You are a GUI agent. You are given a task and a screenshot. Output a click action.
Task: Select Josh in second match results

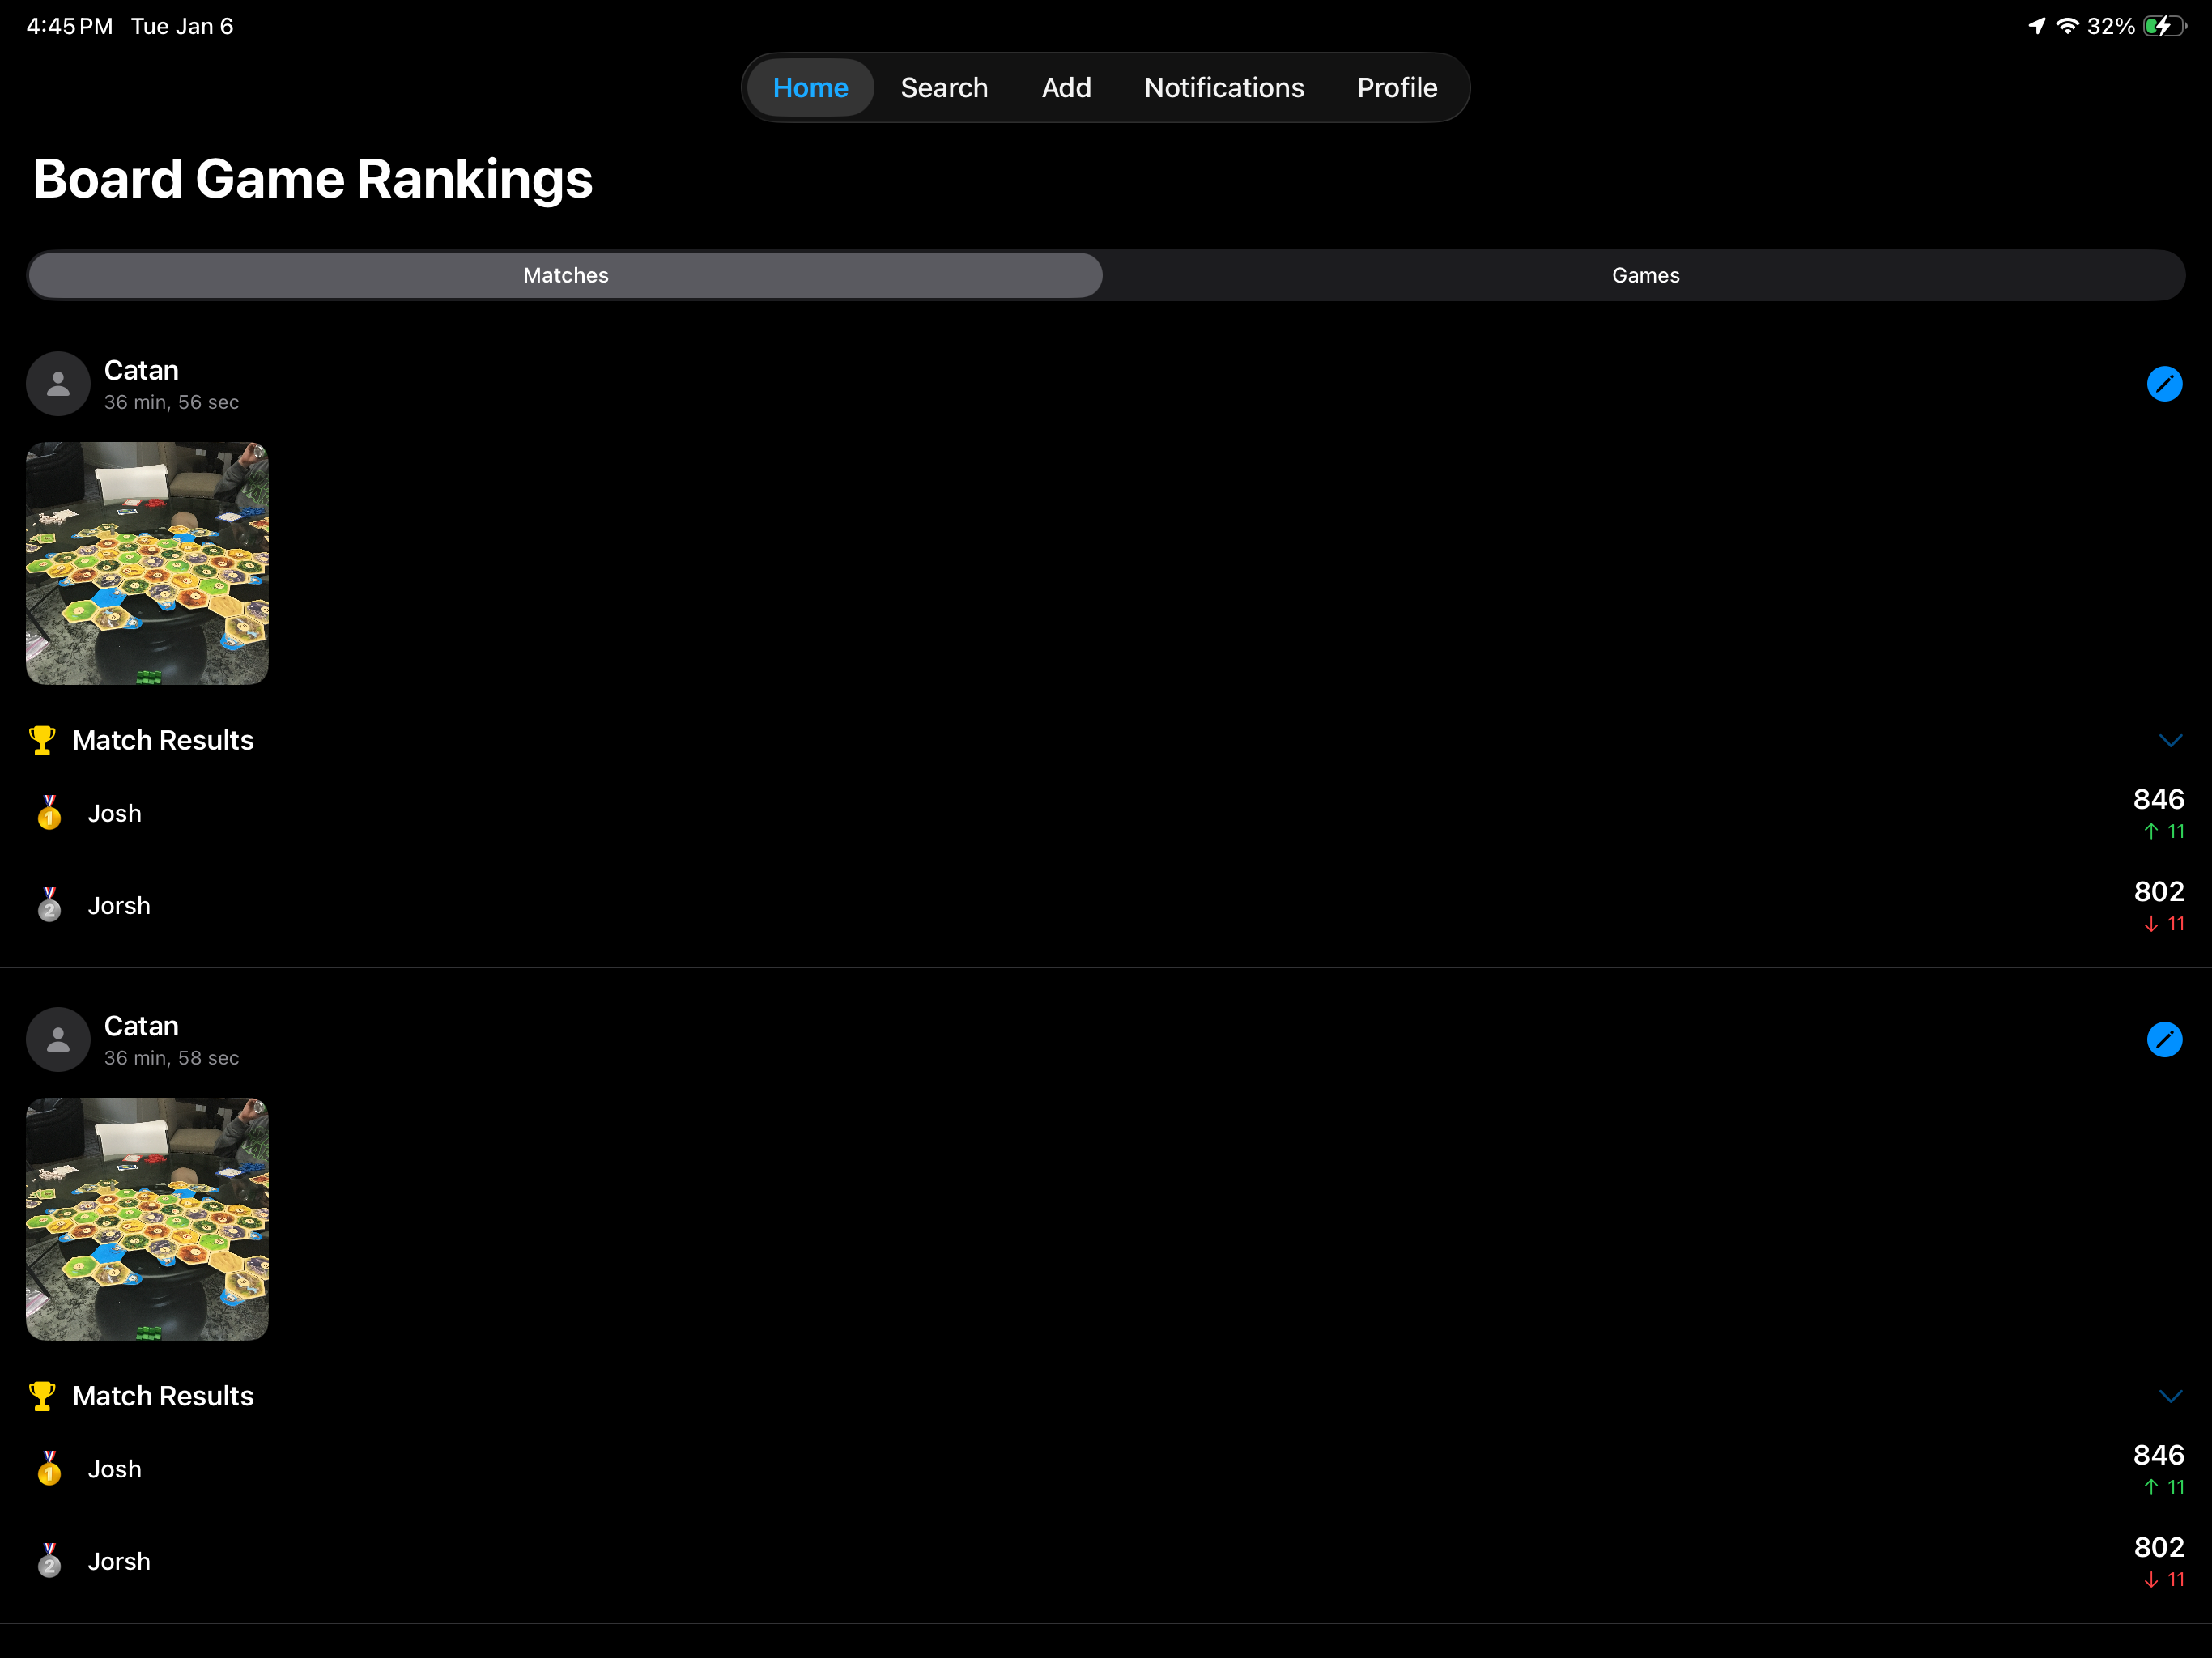115,1470
